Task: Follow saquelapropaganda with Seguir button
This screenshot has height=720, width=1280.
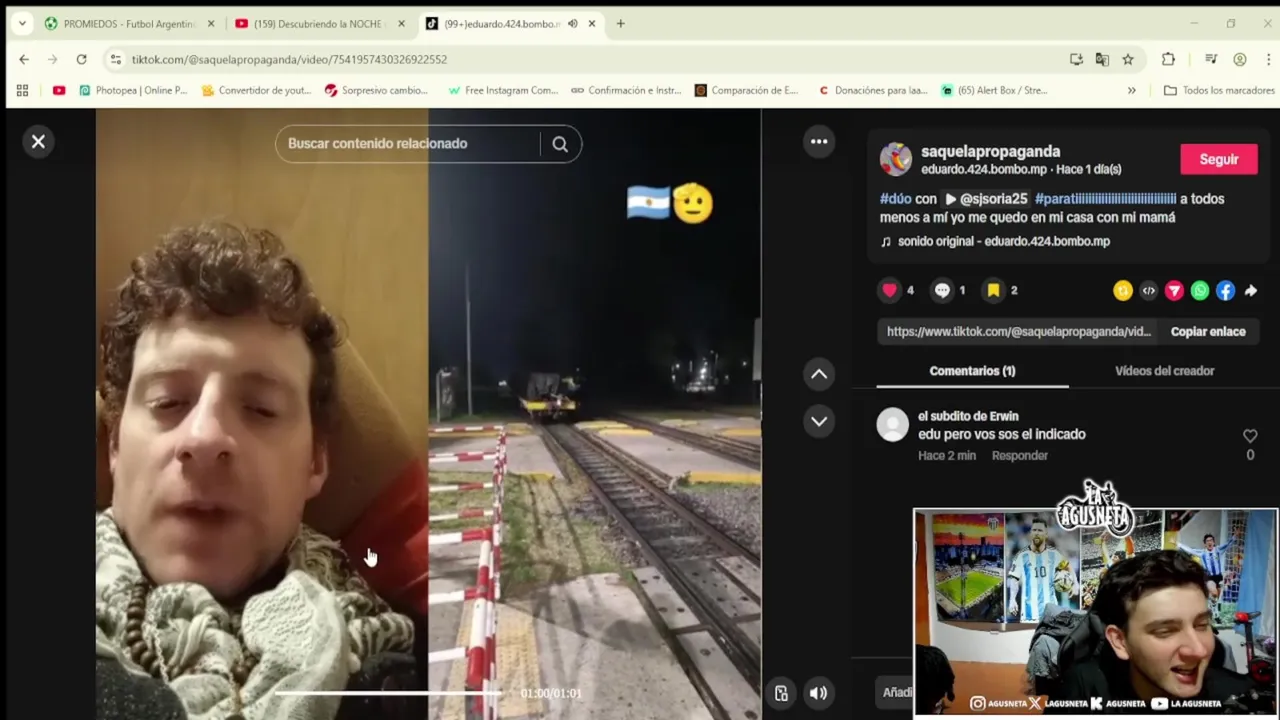Action: pyautogui.click(x=1219, y=159)
